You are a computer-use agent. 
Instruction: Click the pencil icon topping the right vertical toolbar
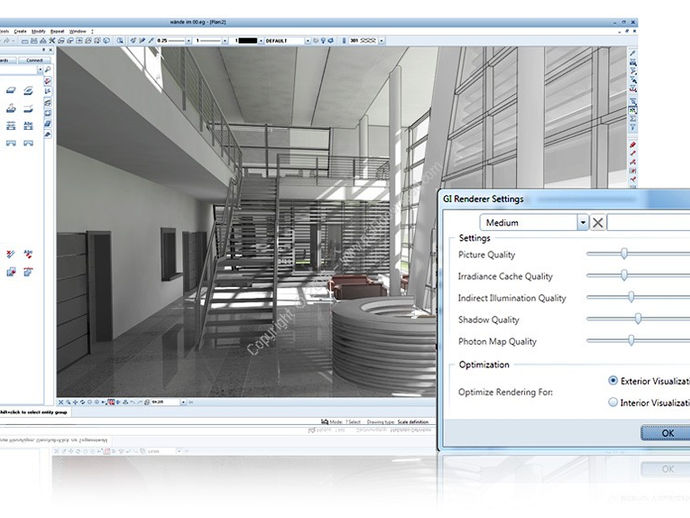(632, 53)
